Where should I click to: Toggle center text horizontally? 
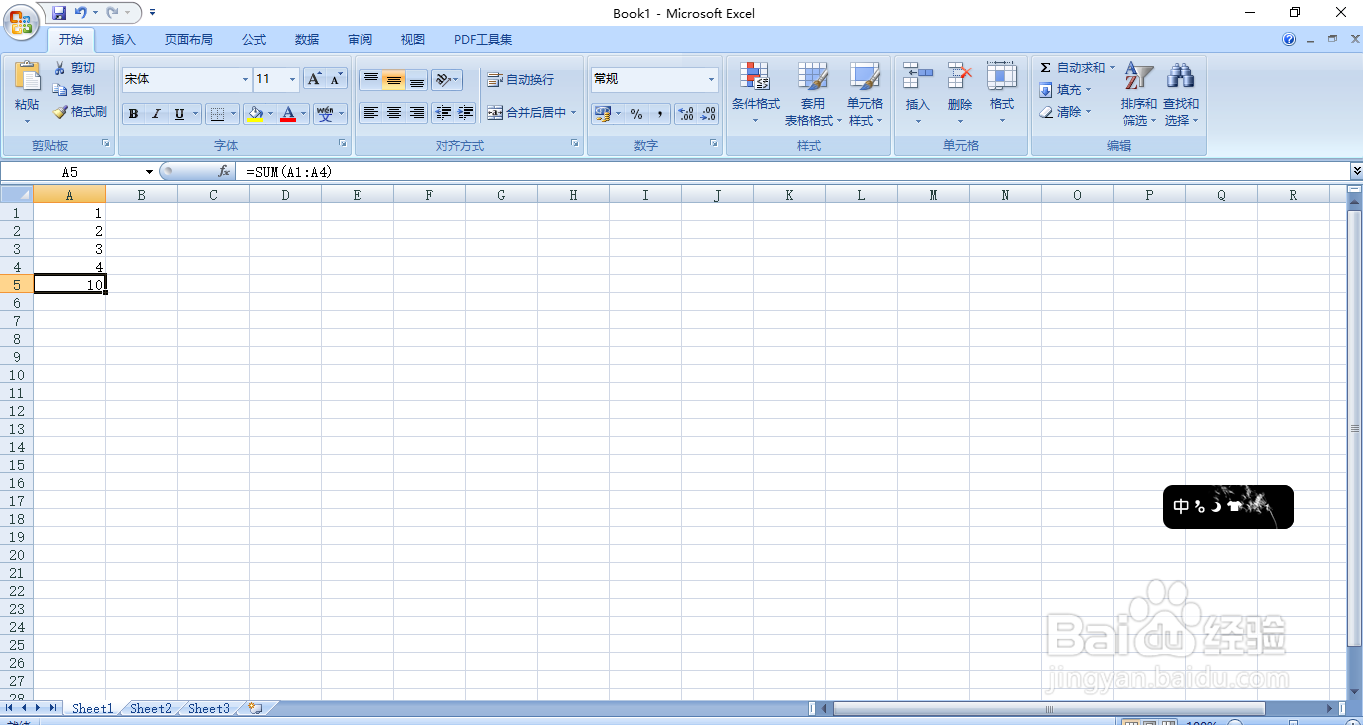click(393, 113)
